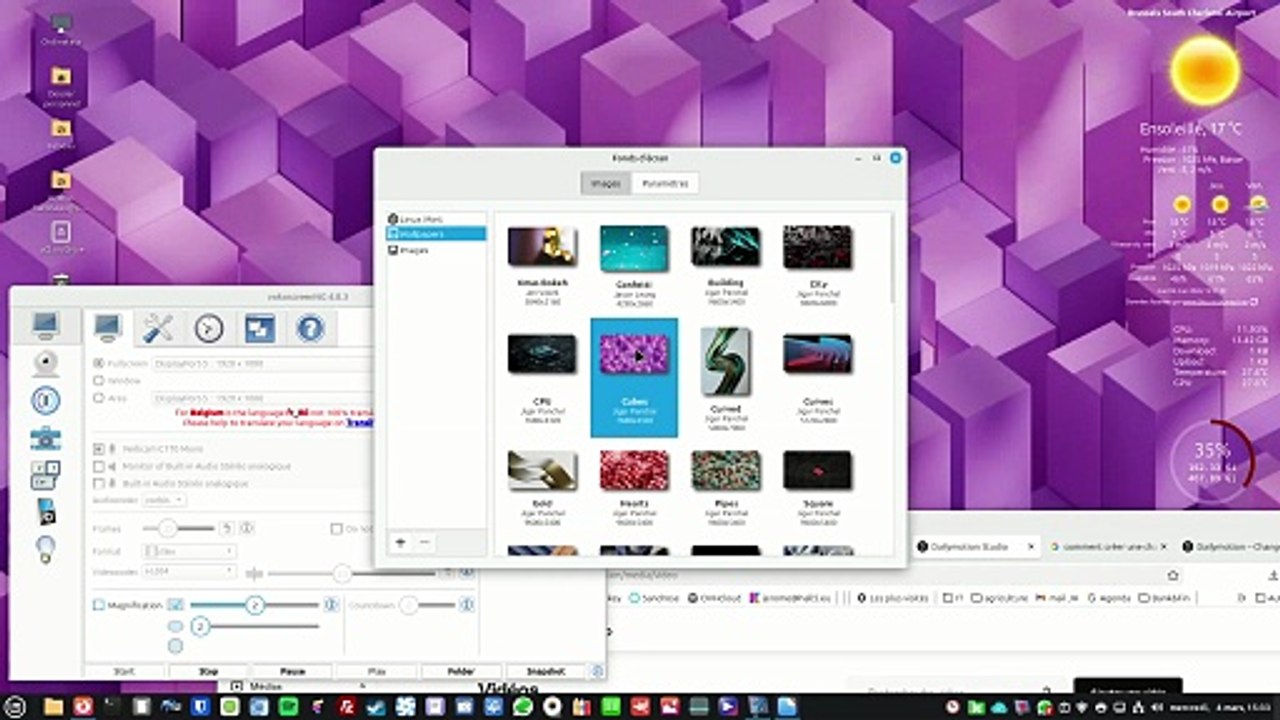Open the wrench and screwdriver settings tab
The width and height of the screenshot is (1280, 720).
pos(158,327)
